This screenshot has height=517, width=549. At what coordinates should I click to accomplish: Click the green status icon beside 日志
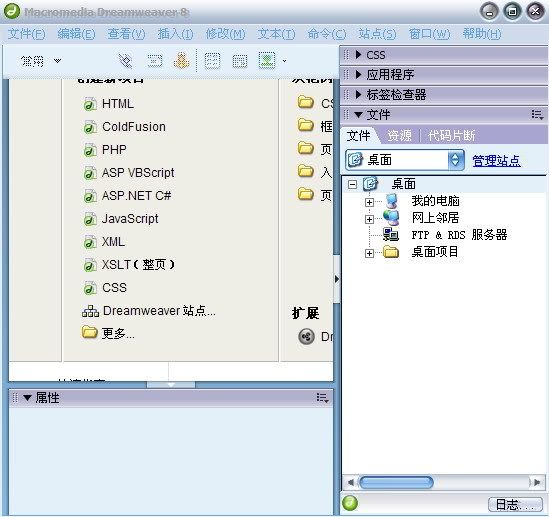coord(350,503)
